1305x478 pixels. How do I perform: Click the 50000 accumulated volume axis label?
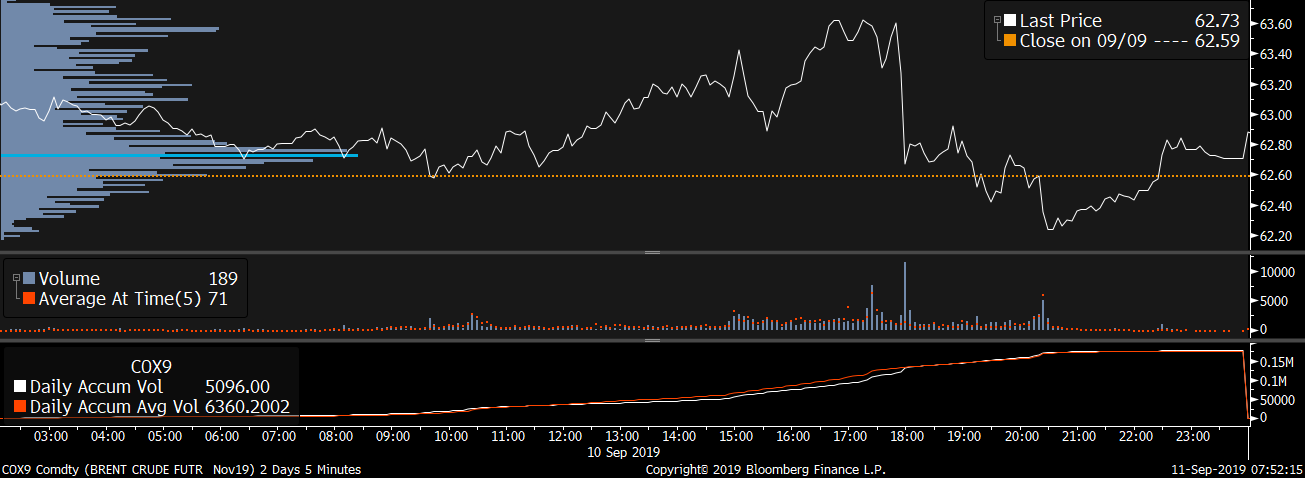1279,399
